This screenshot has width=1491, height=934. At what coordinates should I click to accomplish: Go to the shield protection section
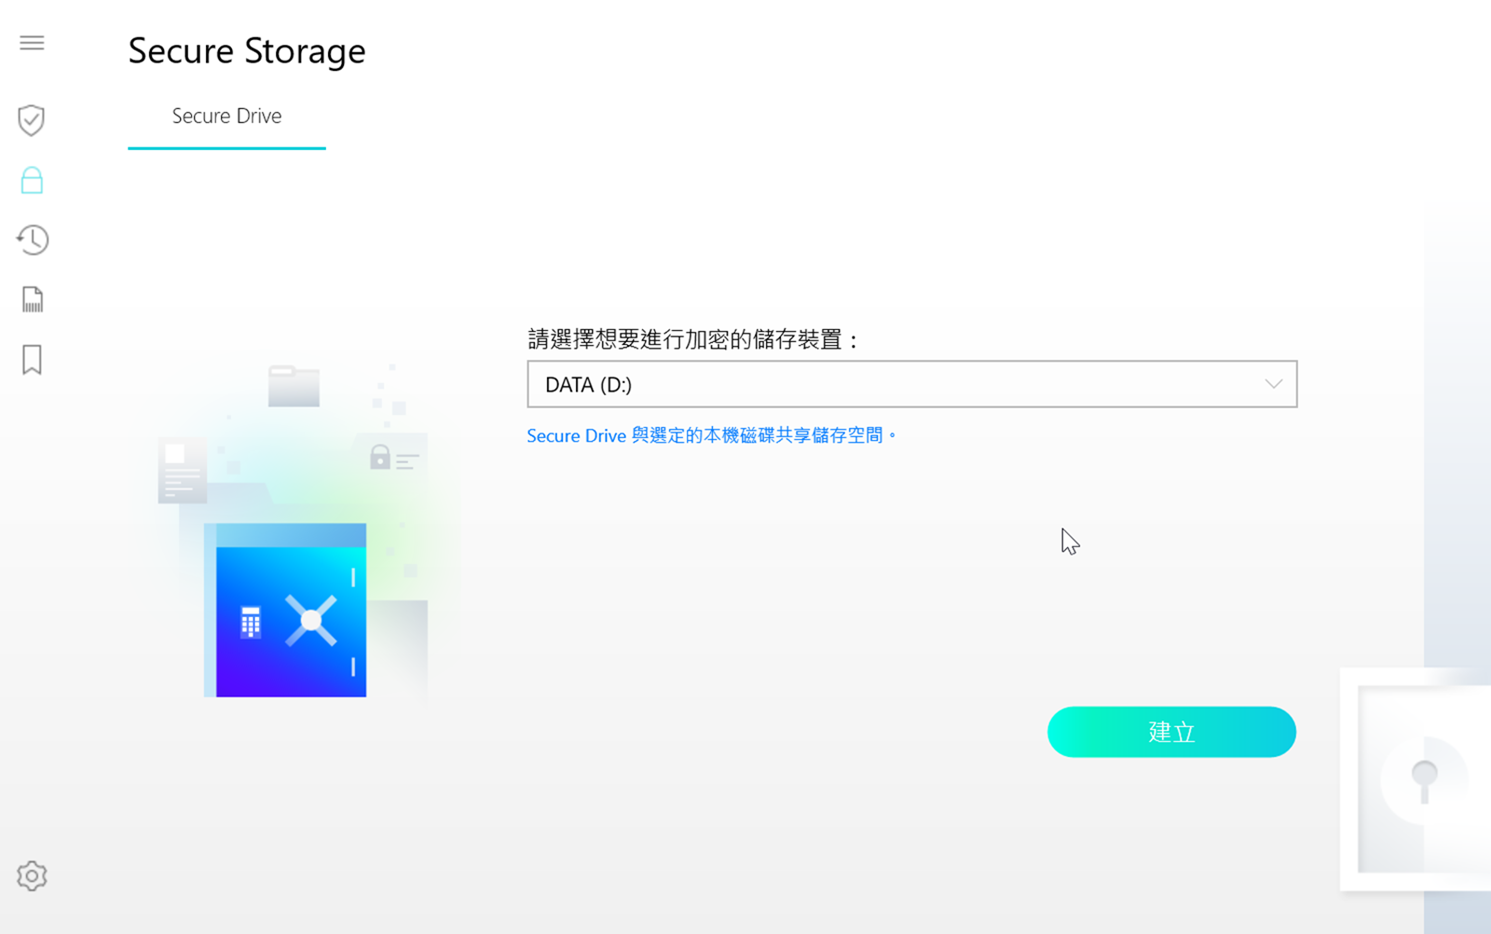pos(32,120)
